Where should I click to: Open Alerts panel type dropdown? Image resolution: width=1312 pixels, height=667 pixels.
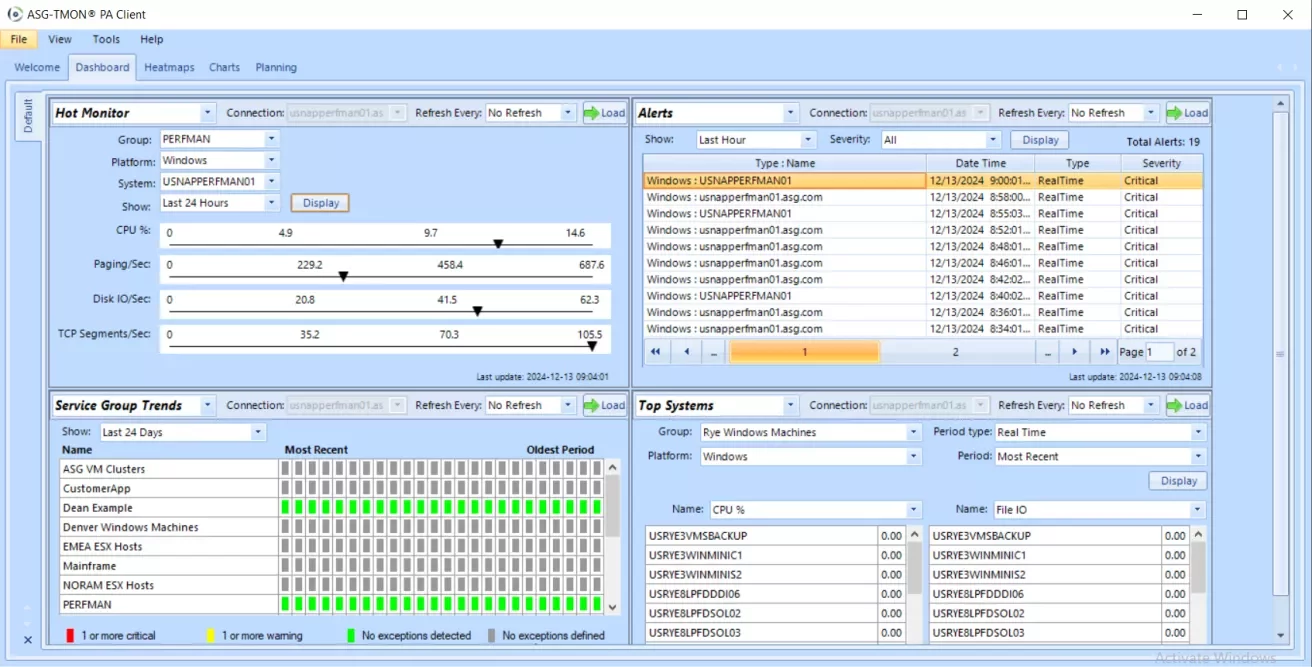pos(790,113)
